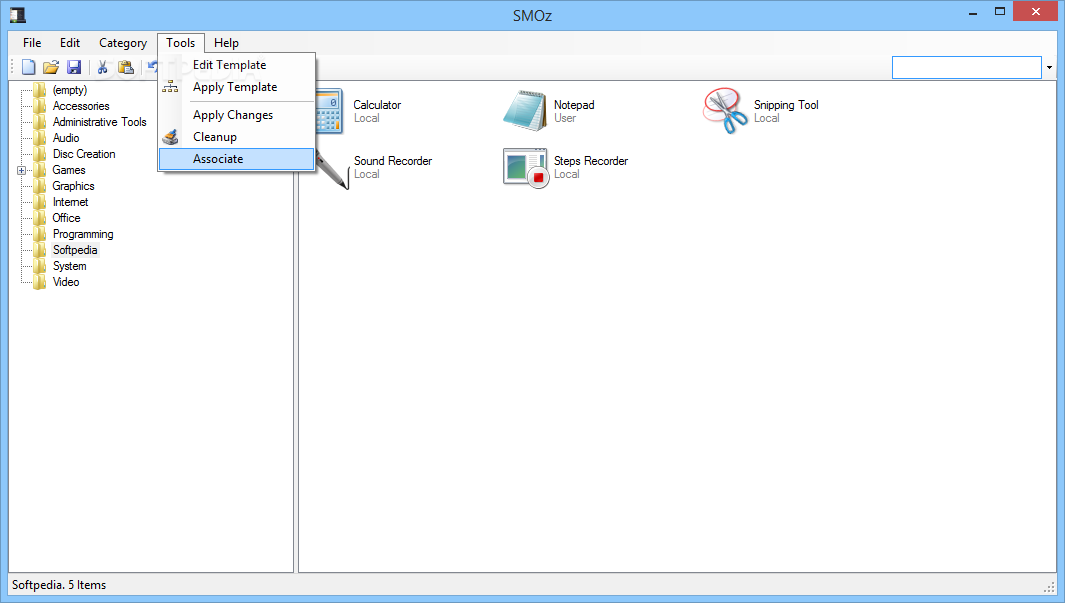
Task: Choose Apply Changes from Tools menu
Action: click(236, 115)
